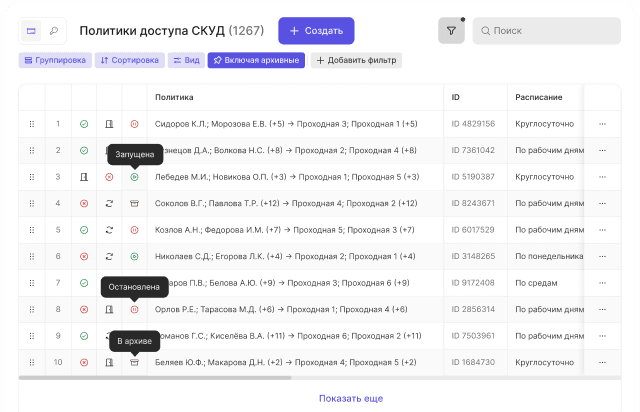Open the three-dots menu for ID 2856314
The height and width of the screenshot is (412, 640).
602,310
